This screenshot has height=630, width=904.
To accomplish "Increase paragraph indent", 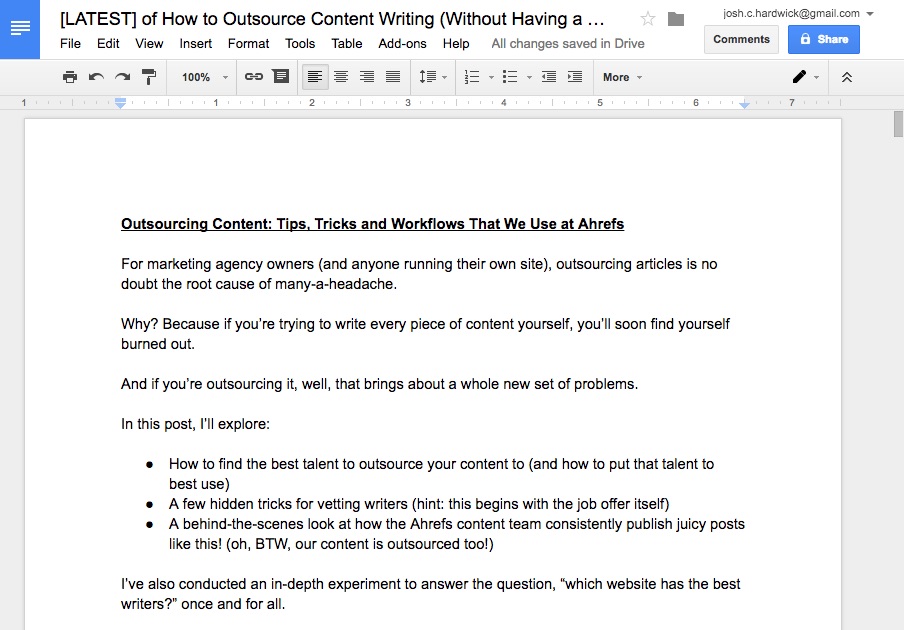I will 575,77.
